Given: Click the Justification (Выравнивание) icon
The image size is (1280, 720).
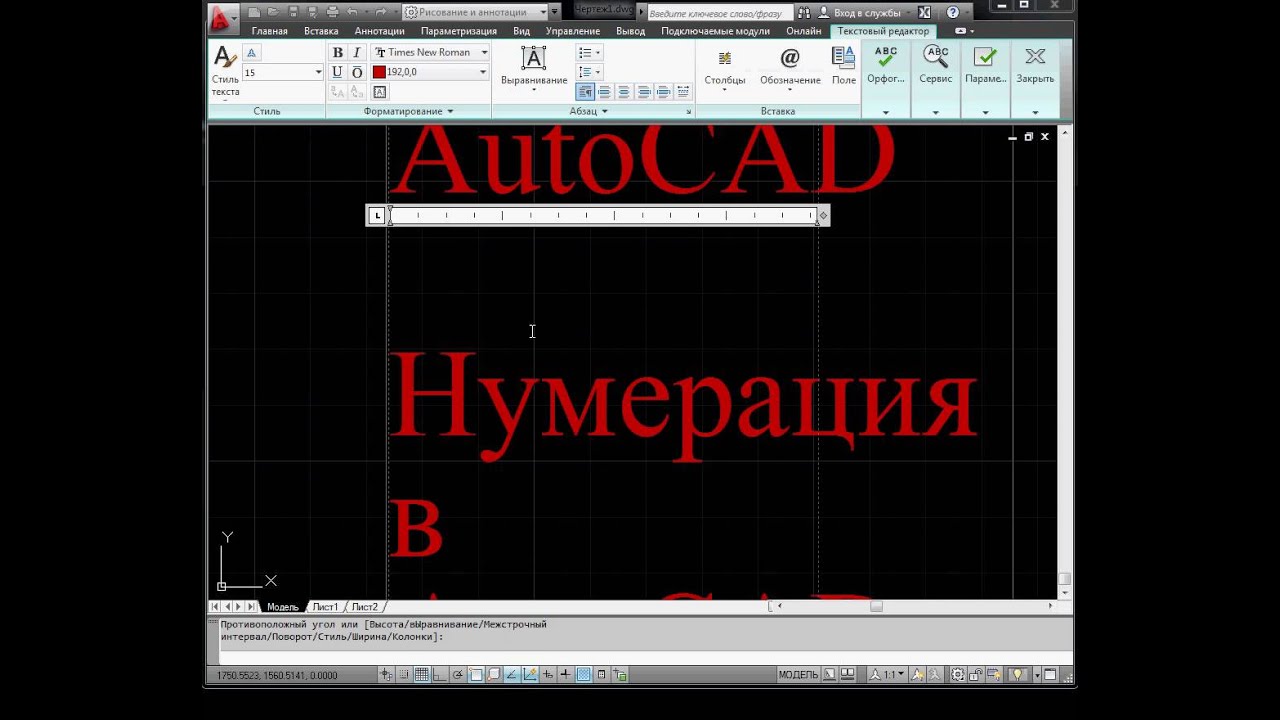Looking at the screenshot, I should click(534, 58).
